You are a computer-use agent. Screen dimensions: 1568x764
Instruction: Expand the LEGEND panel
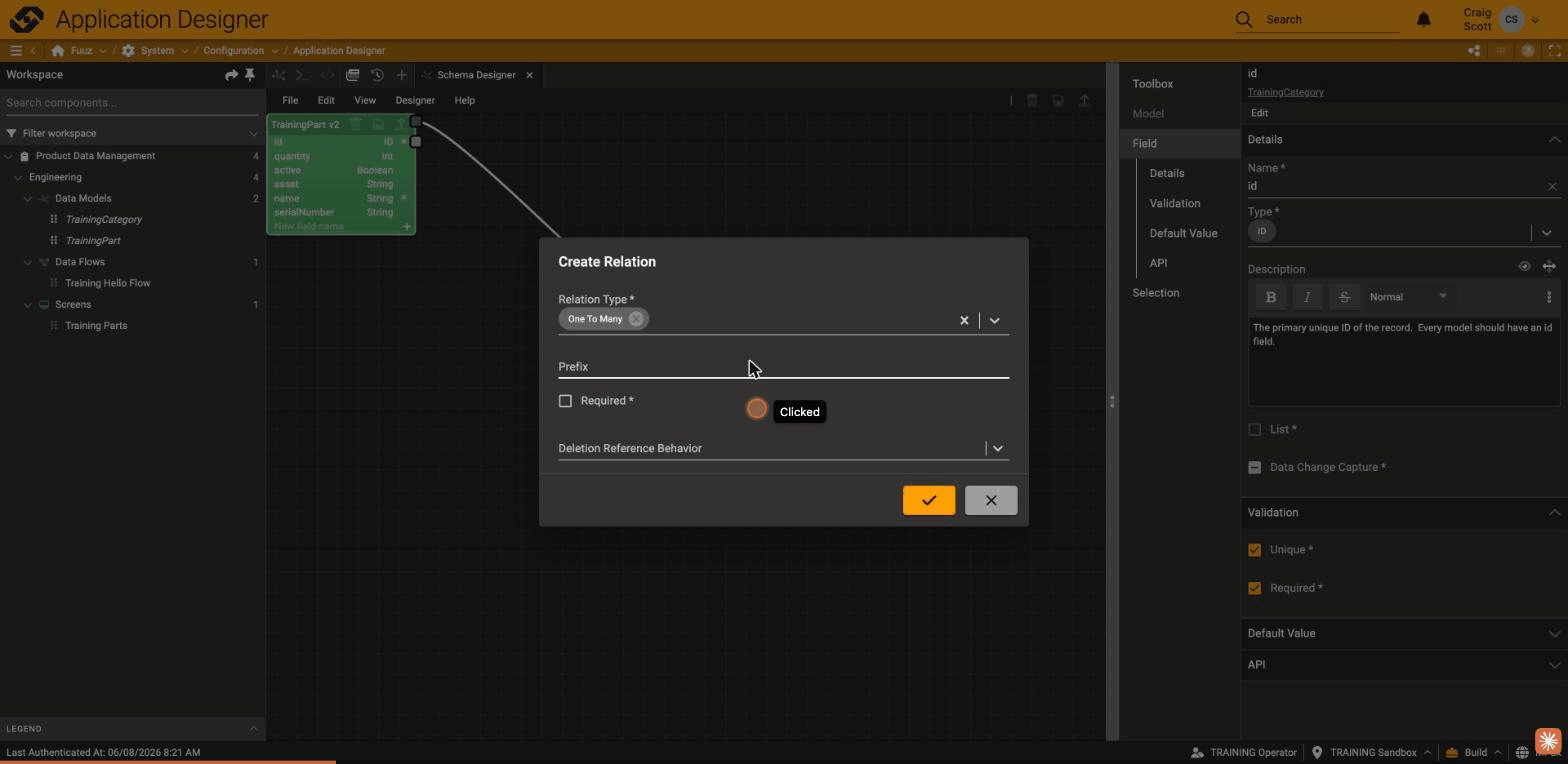click(x=253, y=728)
